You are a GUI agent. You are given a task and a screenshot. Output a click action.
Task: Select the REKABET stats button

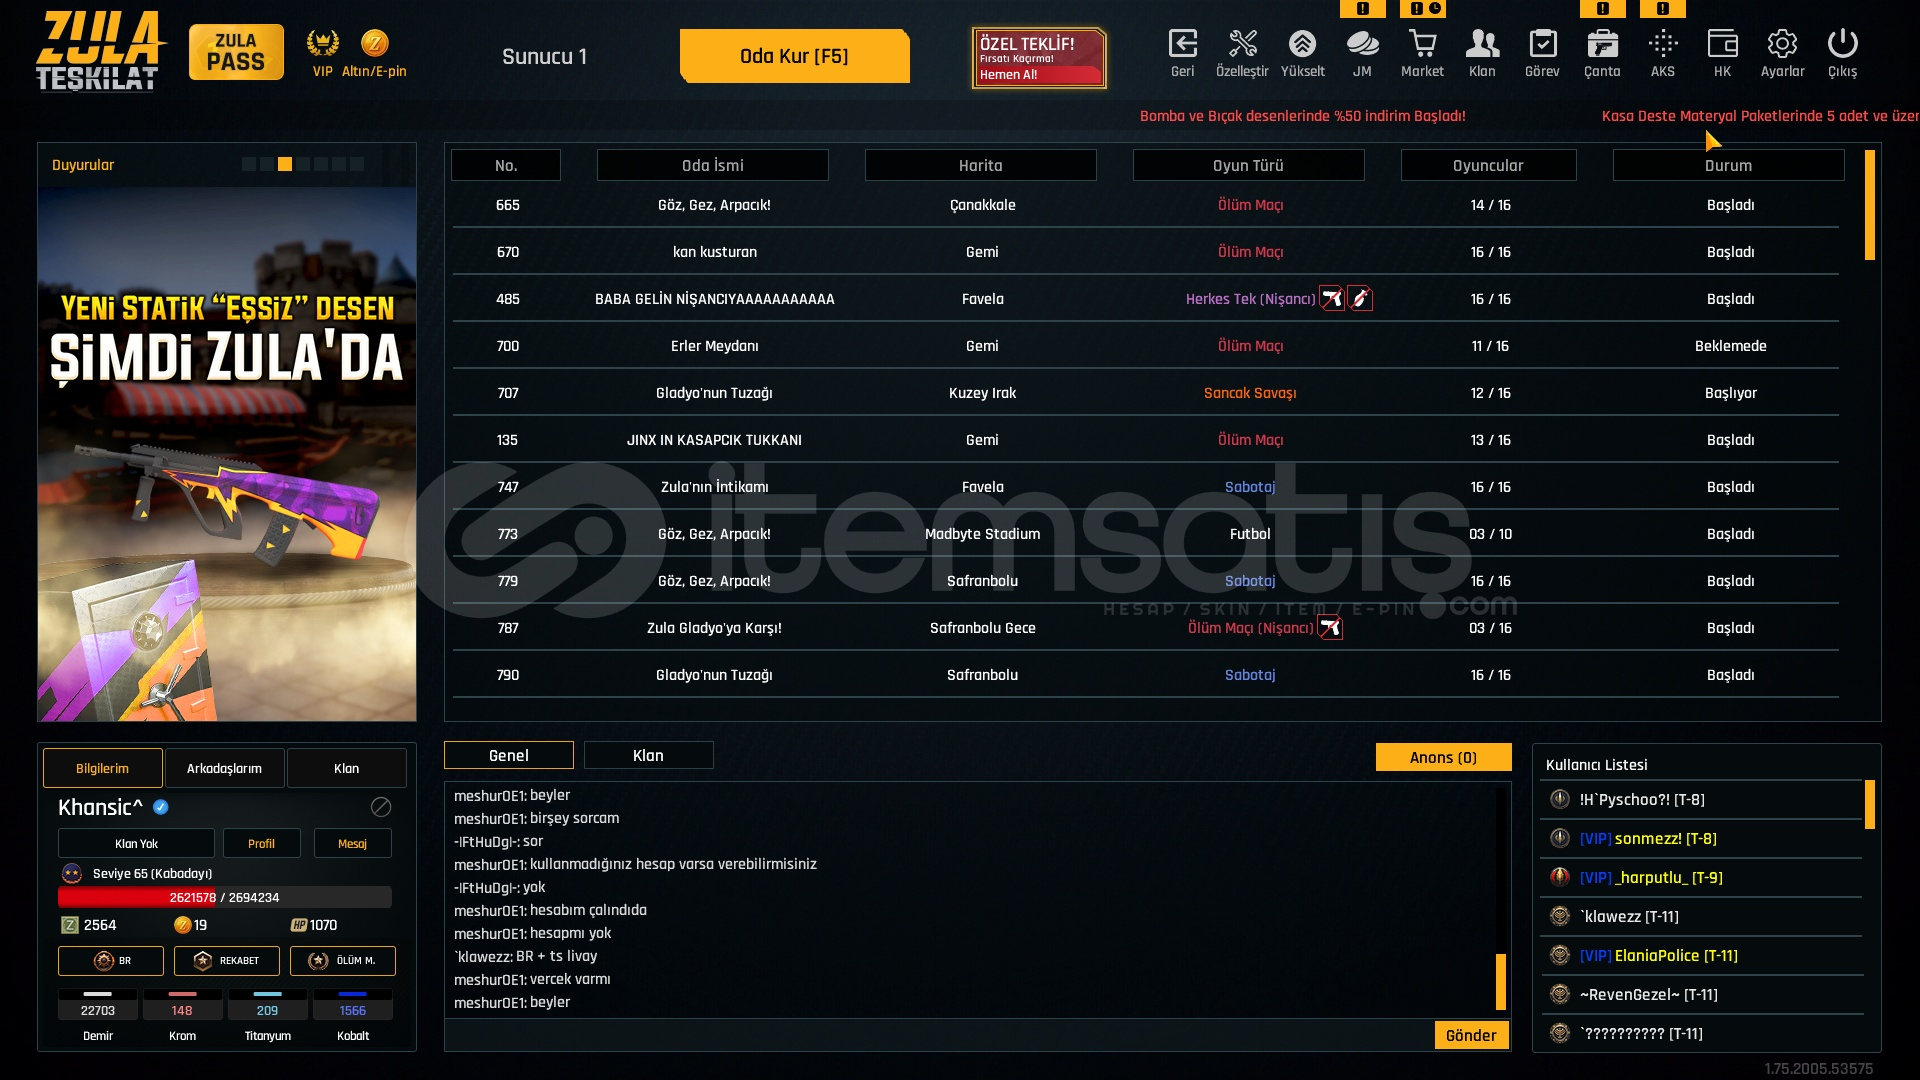[x=227, y=961]
